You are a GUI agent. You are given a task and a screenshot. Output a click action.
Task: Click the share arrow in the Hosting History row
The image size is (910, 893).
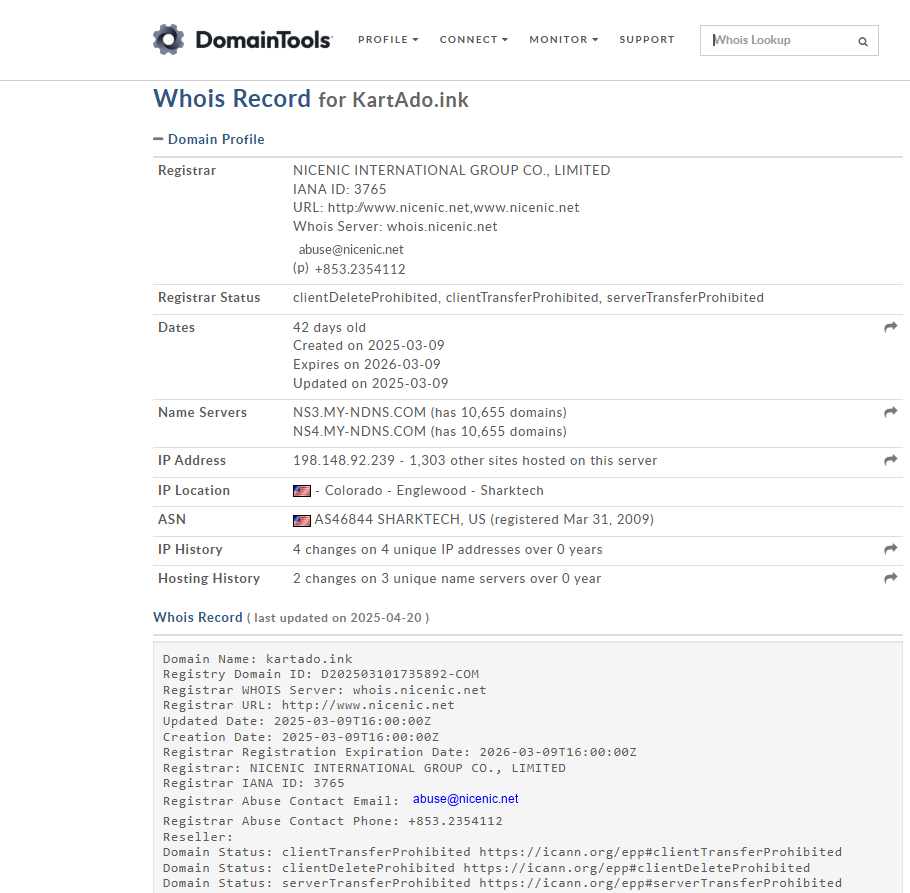(x=890, y=578)
